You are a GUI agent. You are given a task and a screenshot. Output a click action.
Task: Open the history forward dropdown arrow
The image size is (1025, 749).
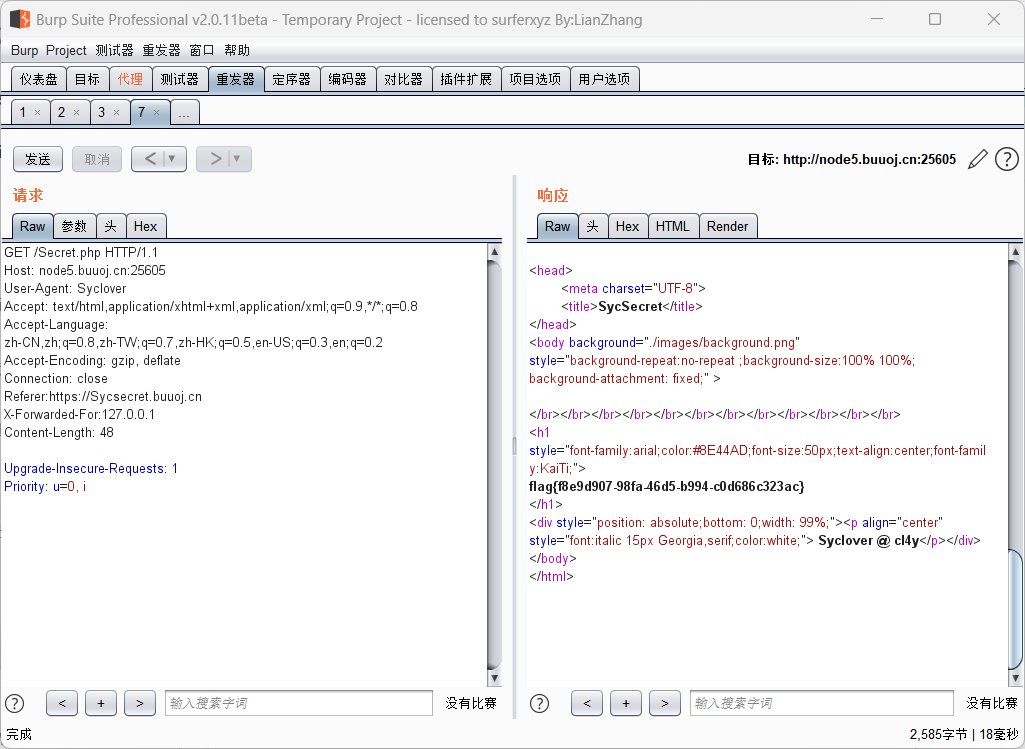[237, 159]
